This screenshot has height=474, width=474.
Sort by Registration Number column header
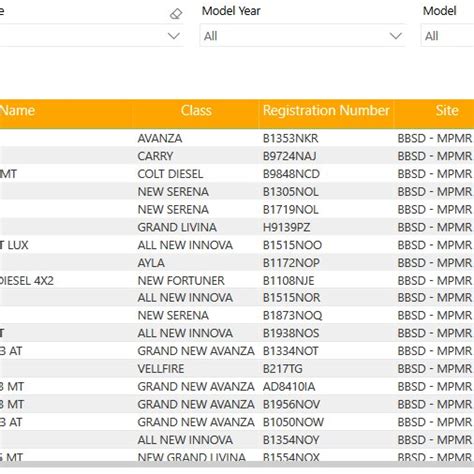[x=326, y=111]
